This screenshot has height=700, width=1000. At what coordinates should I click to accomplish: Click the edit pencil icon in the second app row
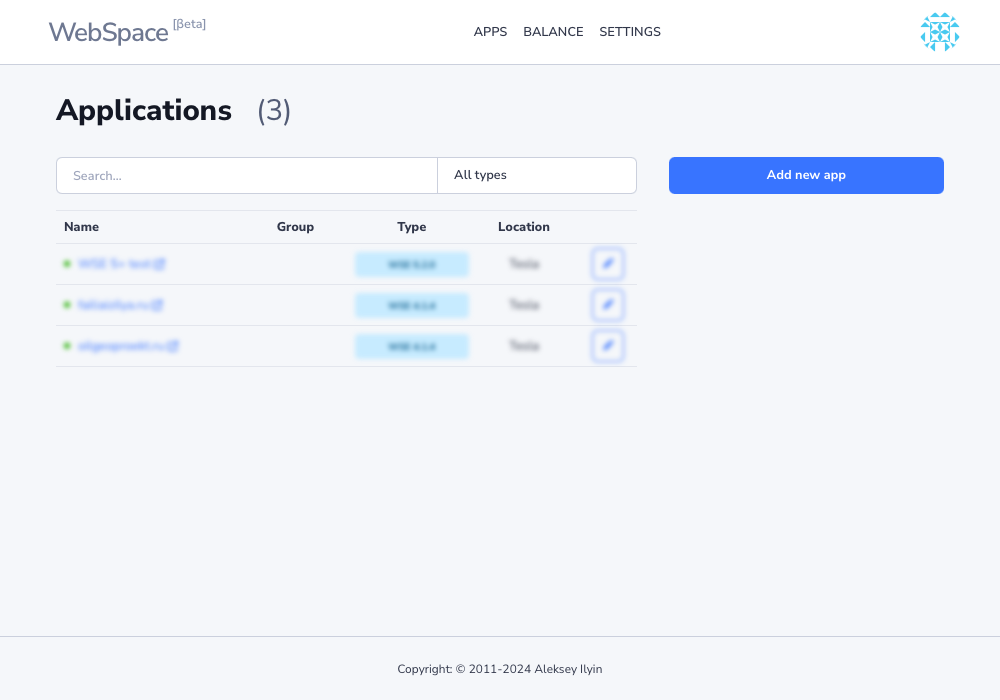607,305
